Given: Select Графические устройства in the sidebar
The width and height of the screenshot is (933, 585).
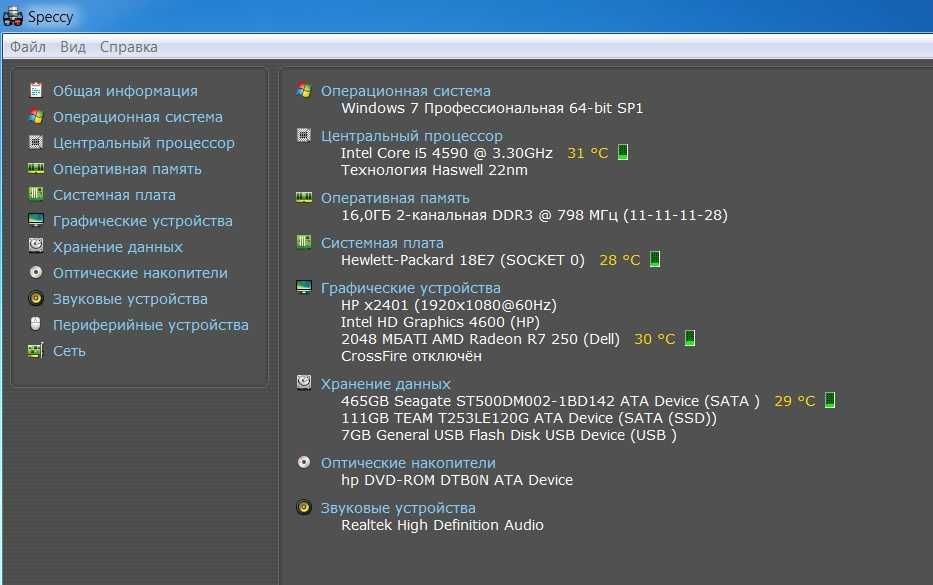Looking at the screenshot, I should [x=143, y=221].
